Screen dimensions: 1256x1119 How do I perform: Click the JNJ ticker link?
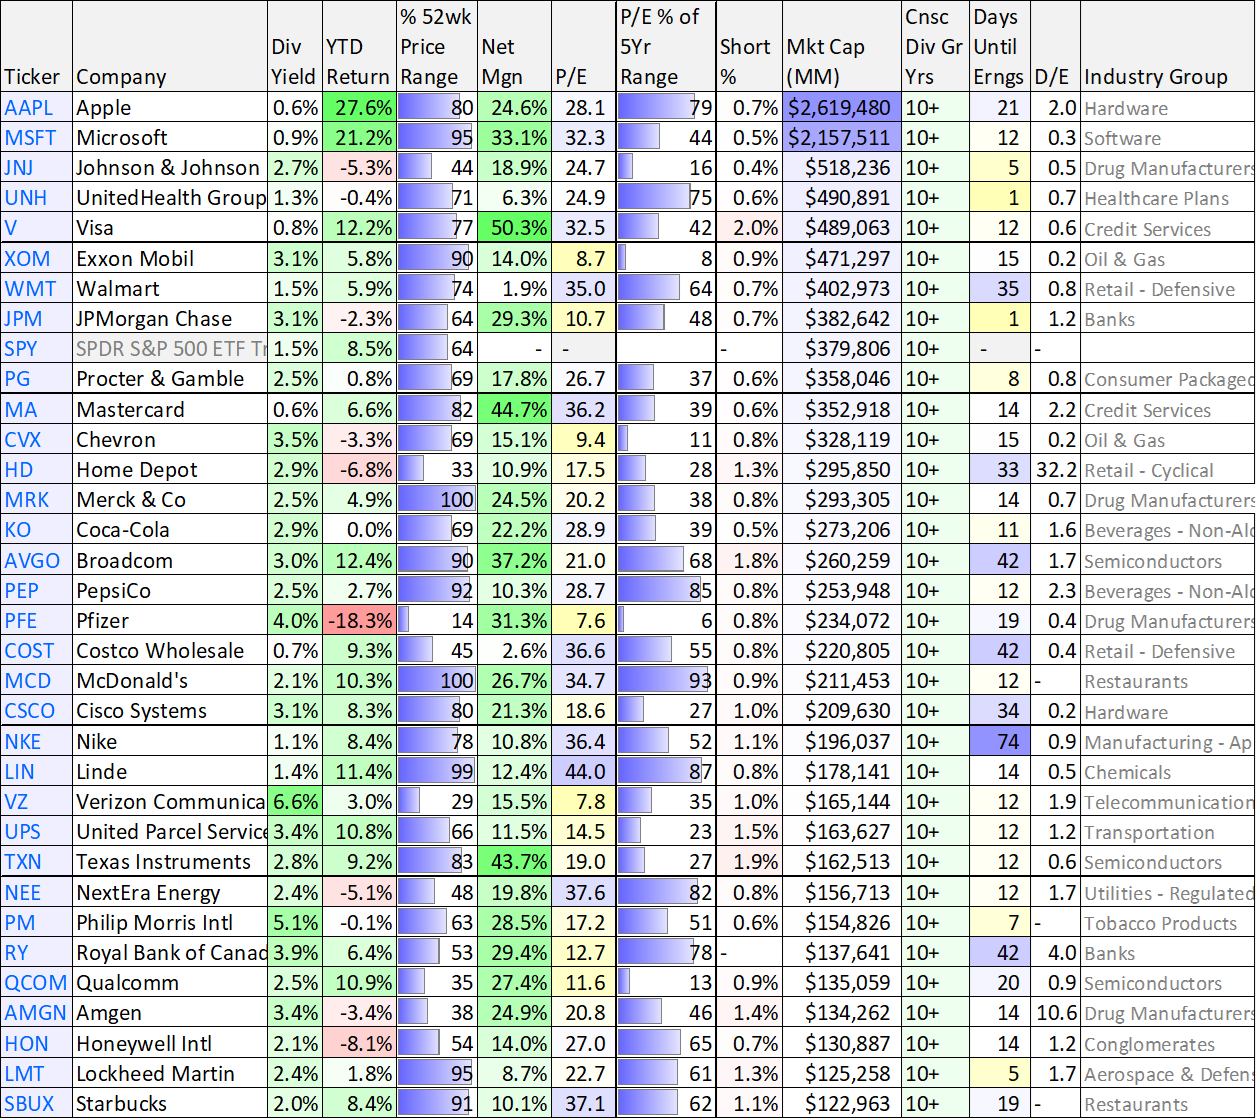(x=19, y=168)
